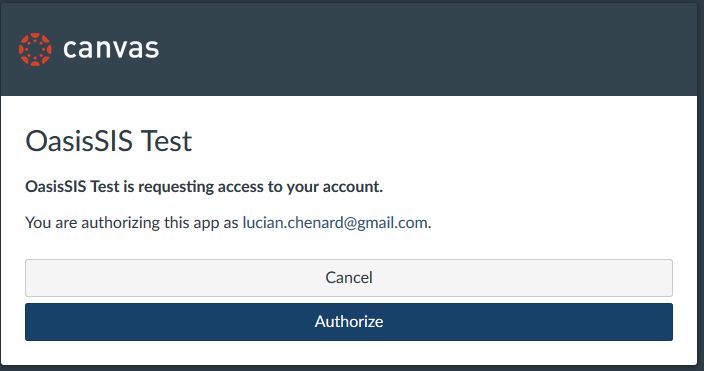Click the white canvas wordmark text

point(111,49)
